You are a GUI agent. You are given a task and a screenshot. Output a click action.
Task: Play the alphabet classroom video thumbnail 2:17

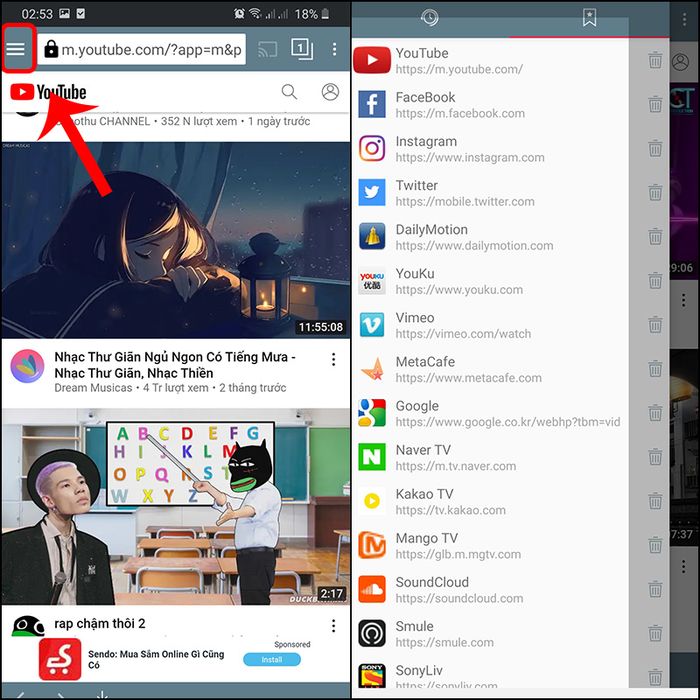point(175,507)
